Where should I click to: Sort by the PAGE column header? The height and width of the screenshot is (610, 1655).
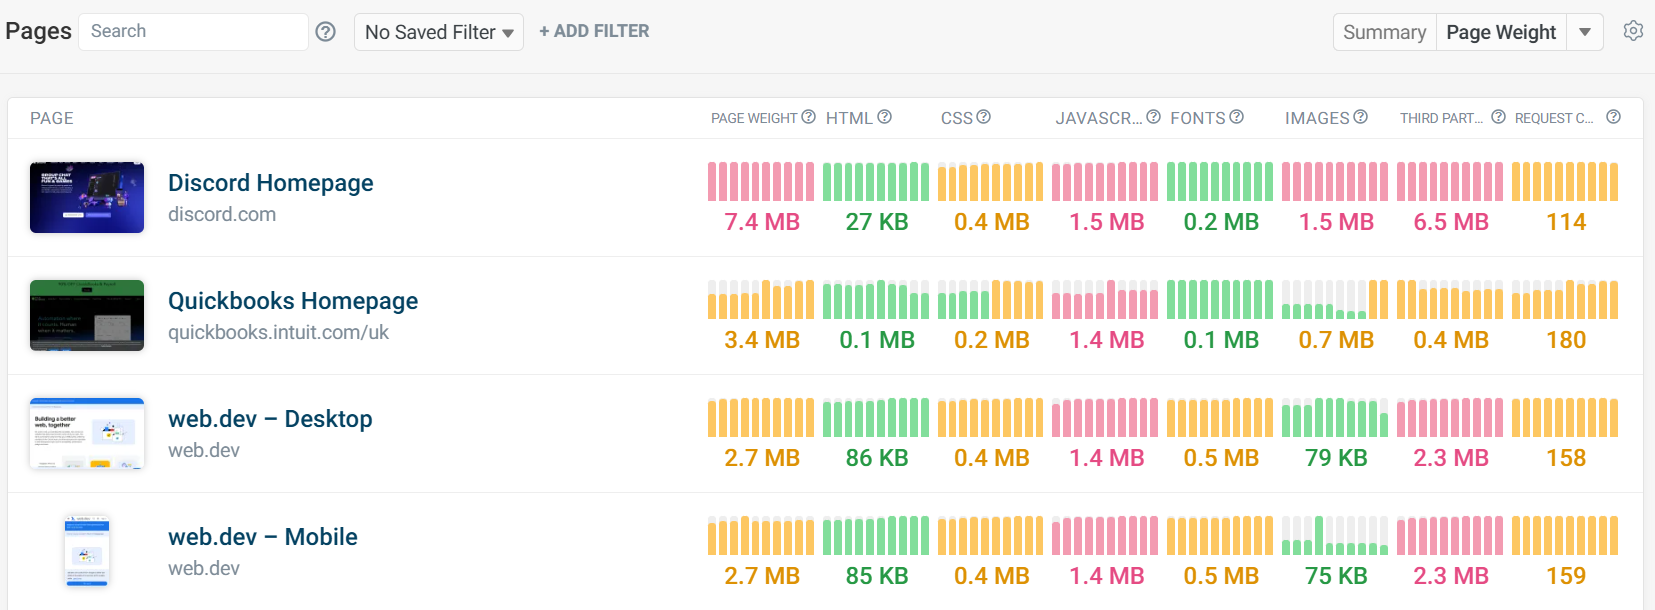point(52,118)
